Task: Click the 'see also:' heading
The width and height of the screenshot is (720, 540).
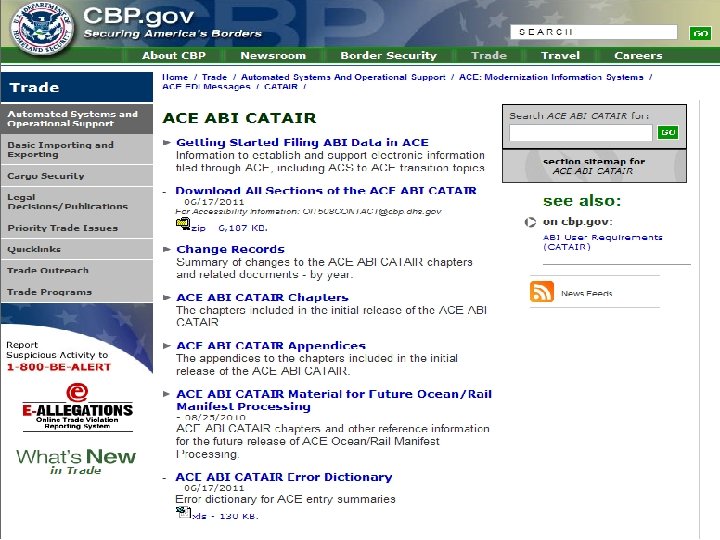Action: point(582,201)
